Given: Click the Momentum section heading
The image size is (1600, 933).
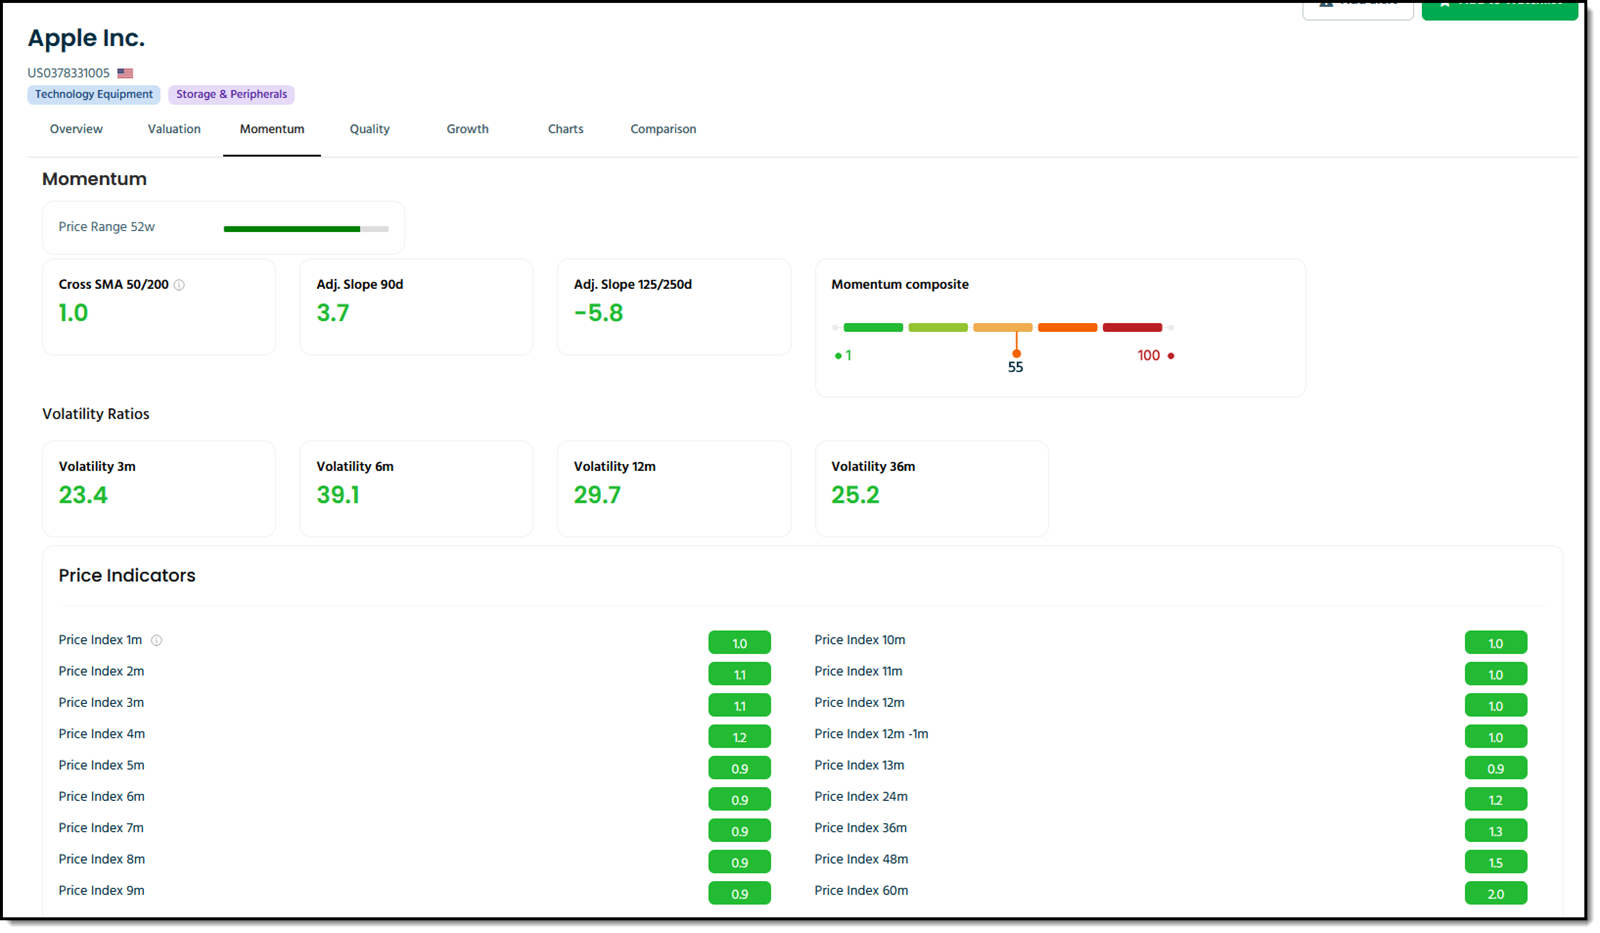Looking at the screenshot, I should click(94, 179).
